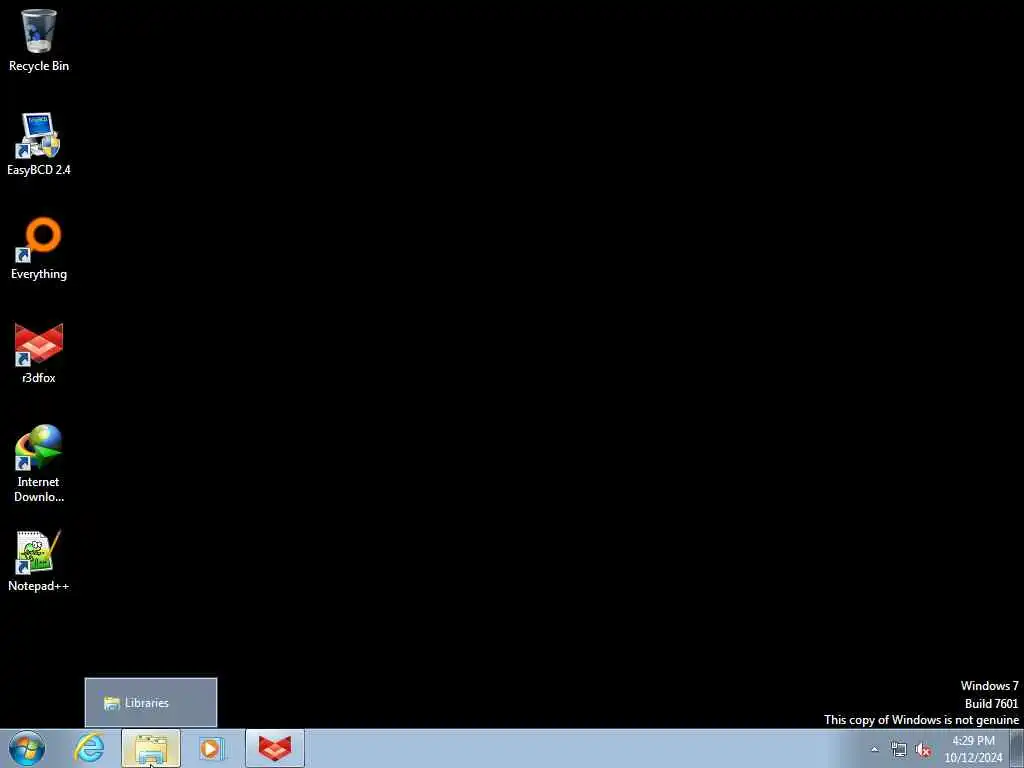Click the Recycle Bin label text
This screenshot has height=768, width=1024.
point(39,66)
